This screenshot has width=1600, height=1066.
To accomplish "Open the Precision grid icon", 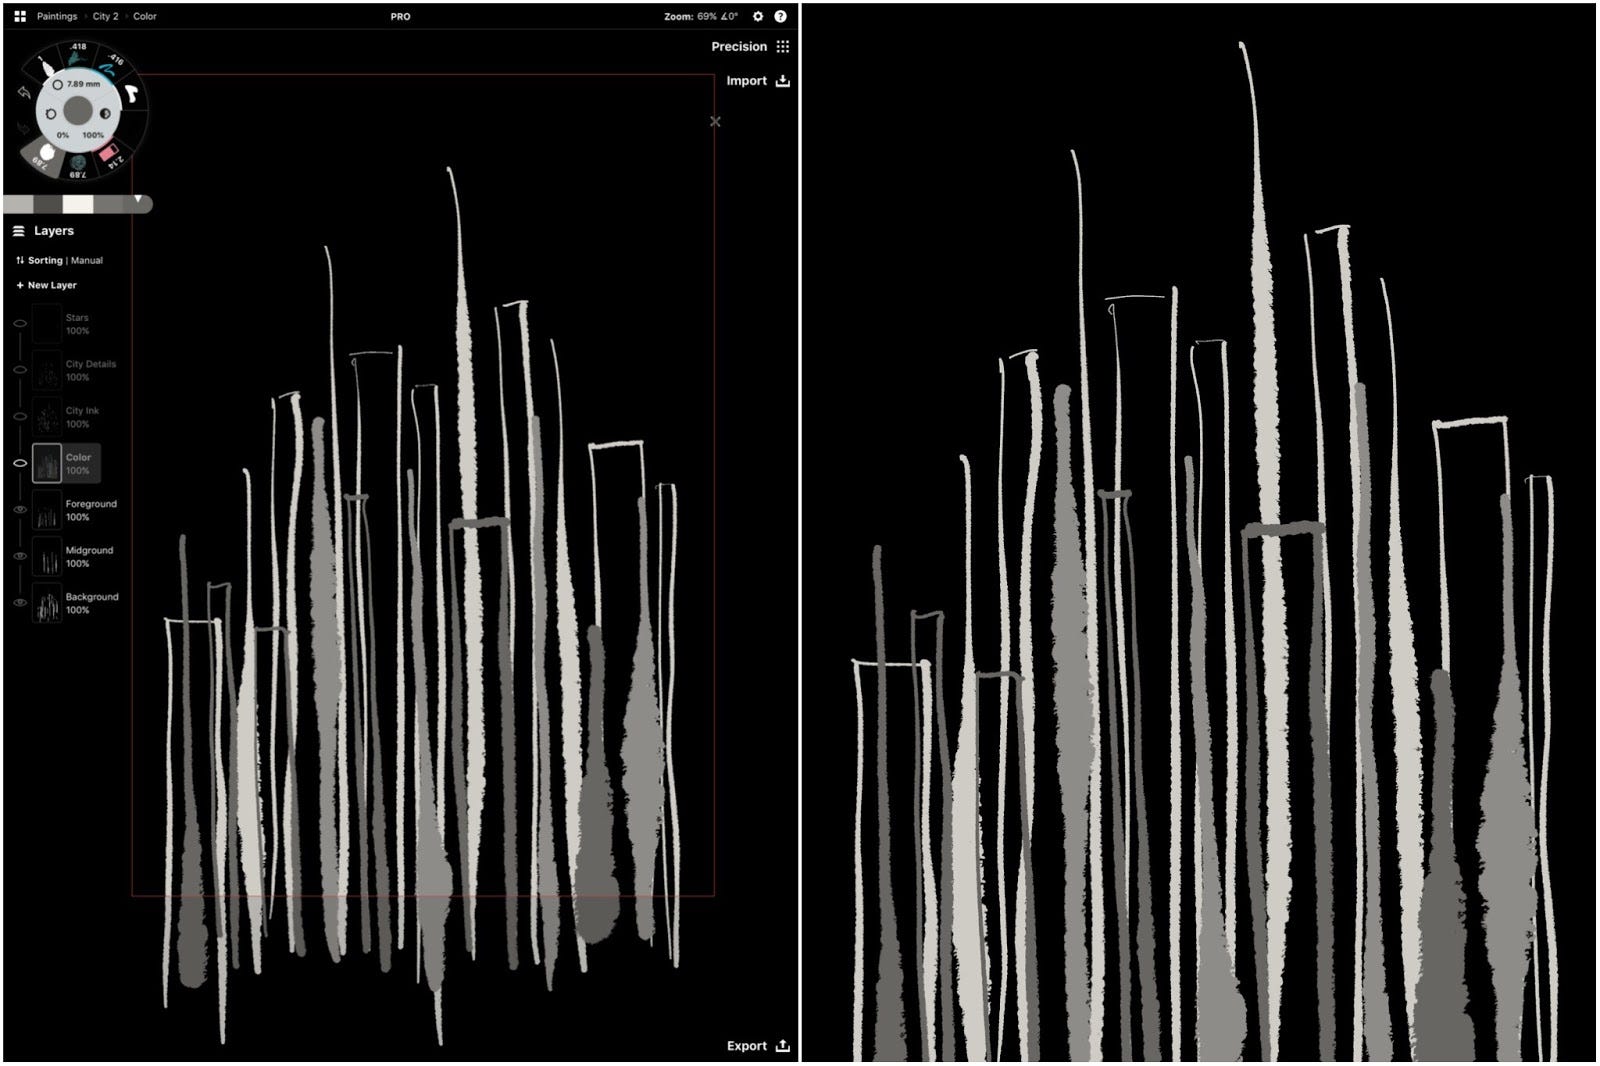I will [783, 46].
